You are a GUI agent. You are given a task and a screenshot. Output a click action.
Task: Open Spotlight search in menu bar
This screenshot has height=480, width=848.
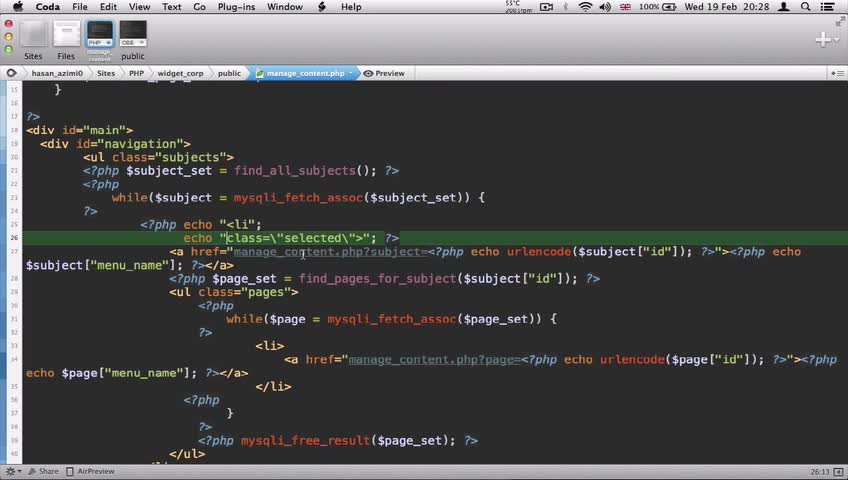(x=805, y=7)
